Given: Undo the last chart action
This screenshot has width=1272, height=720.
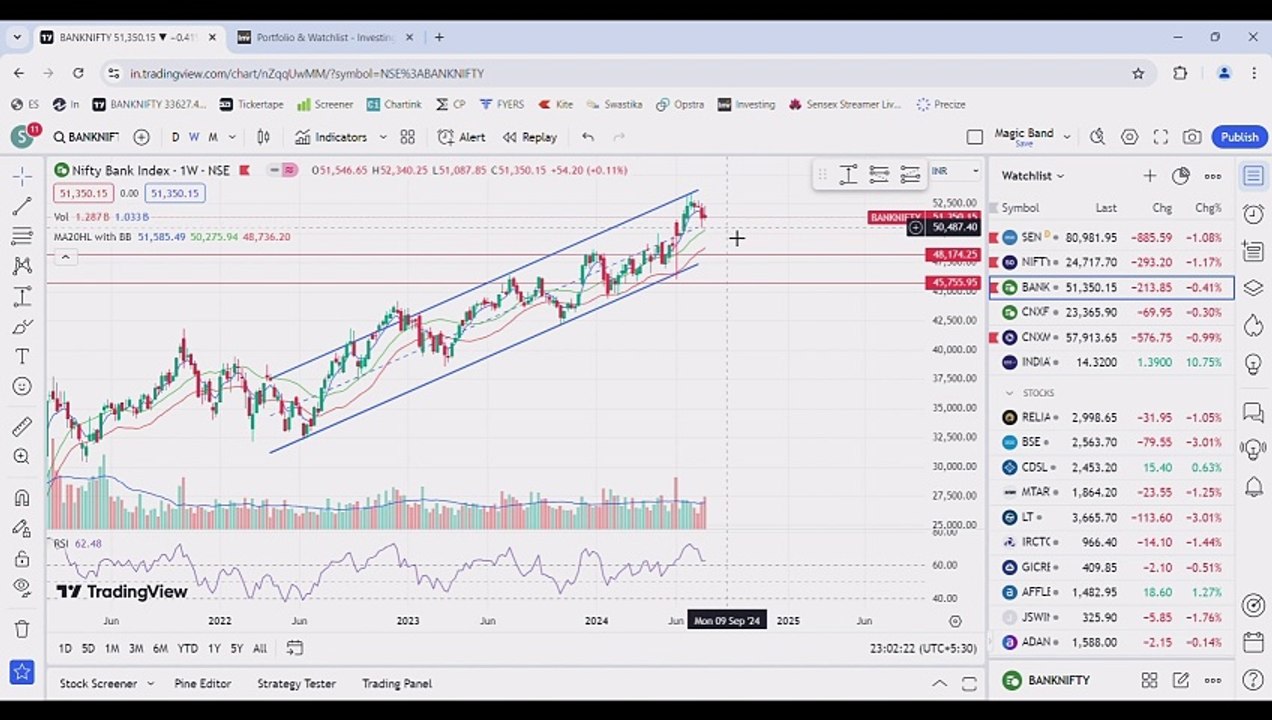Looking at the screenshot, I should point(588,137).
